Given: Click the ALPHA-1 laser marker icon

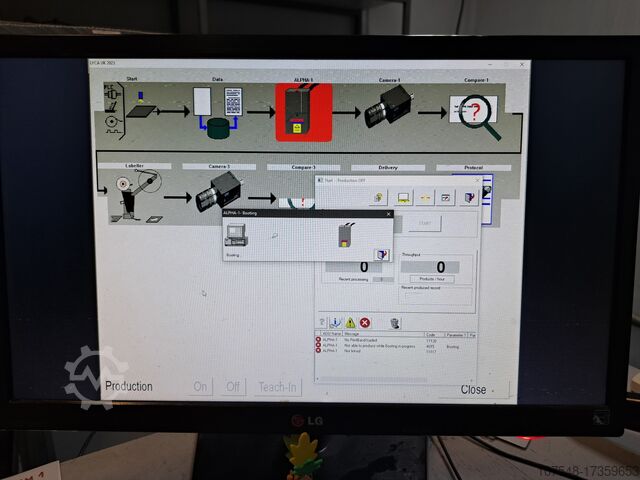Looking at the screenshot, I should [x=303, y=112].
